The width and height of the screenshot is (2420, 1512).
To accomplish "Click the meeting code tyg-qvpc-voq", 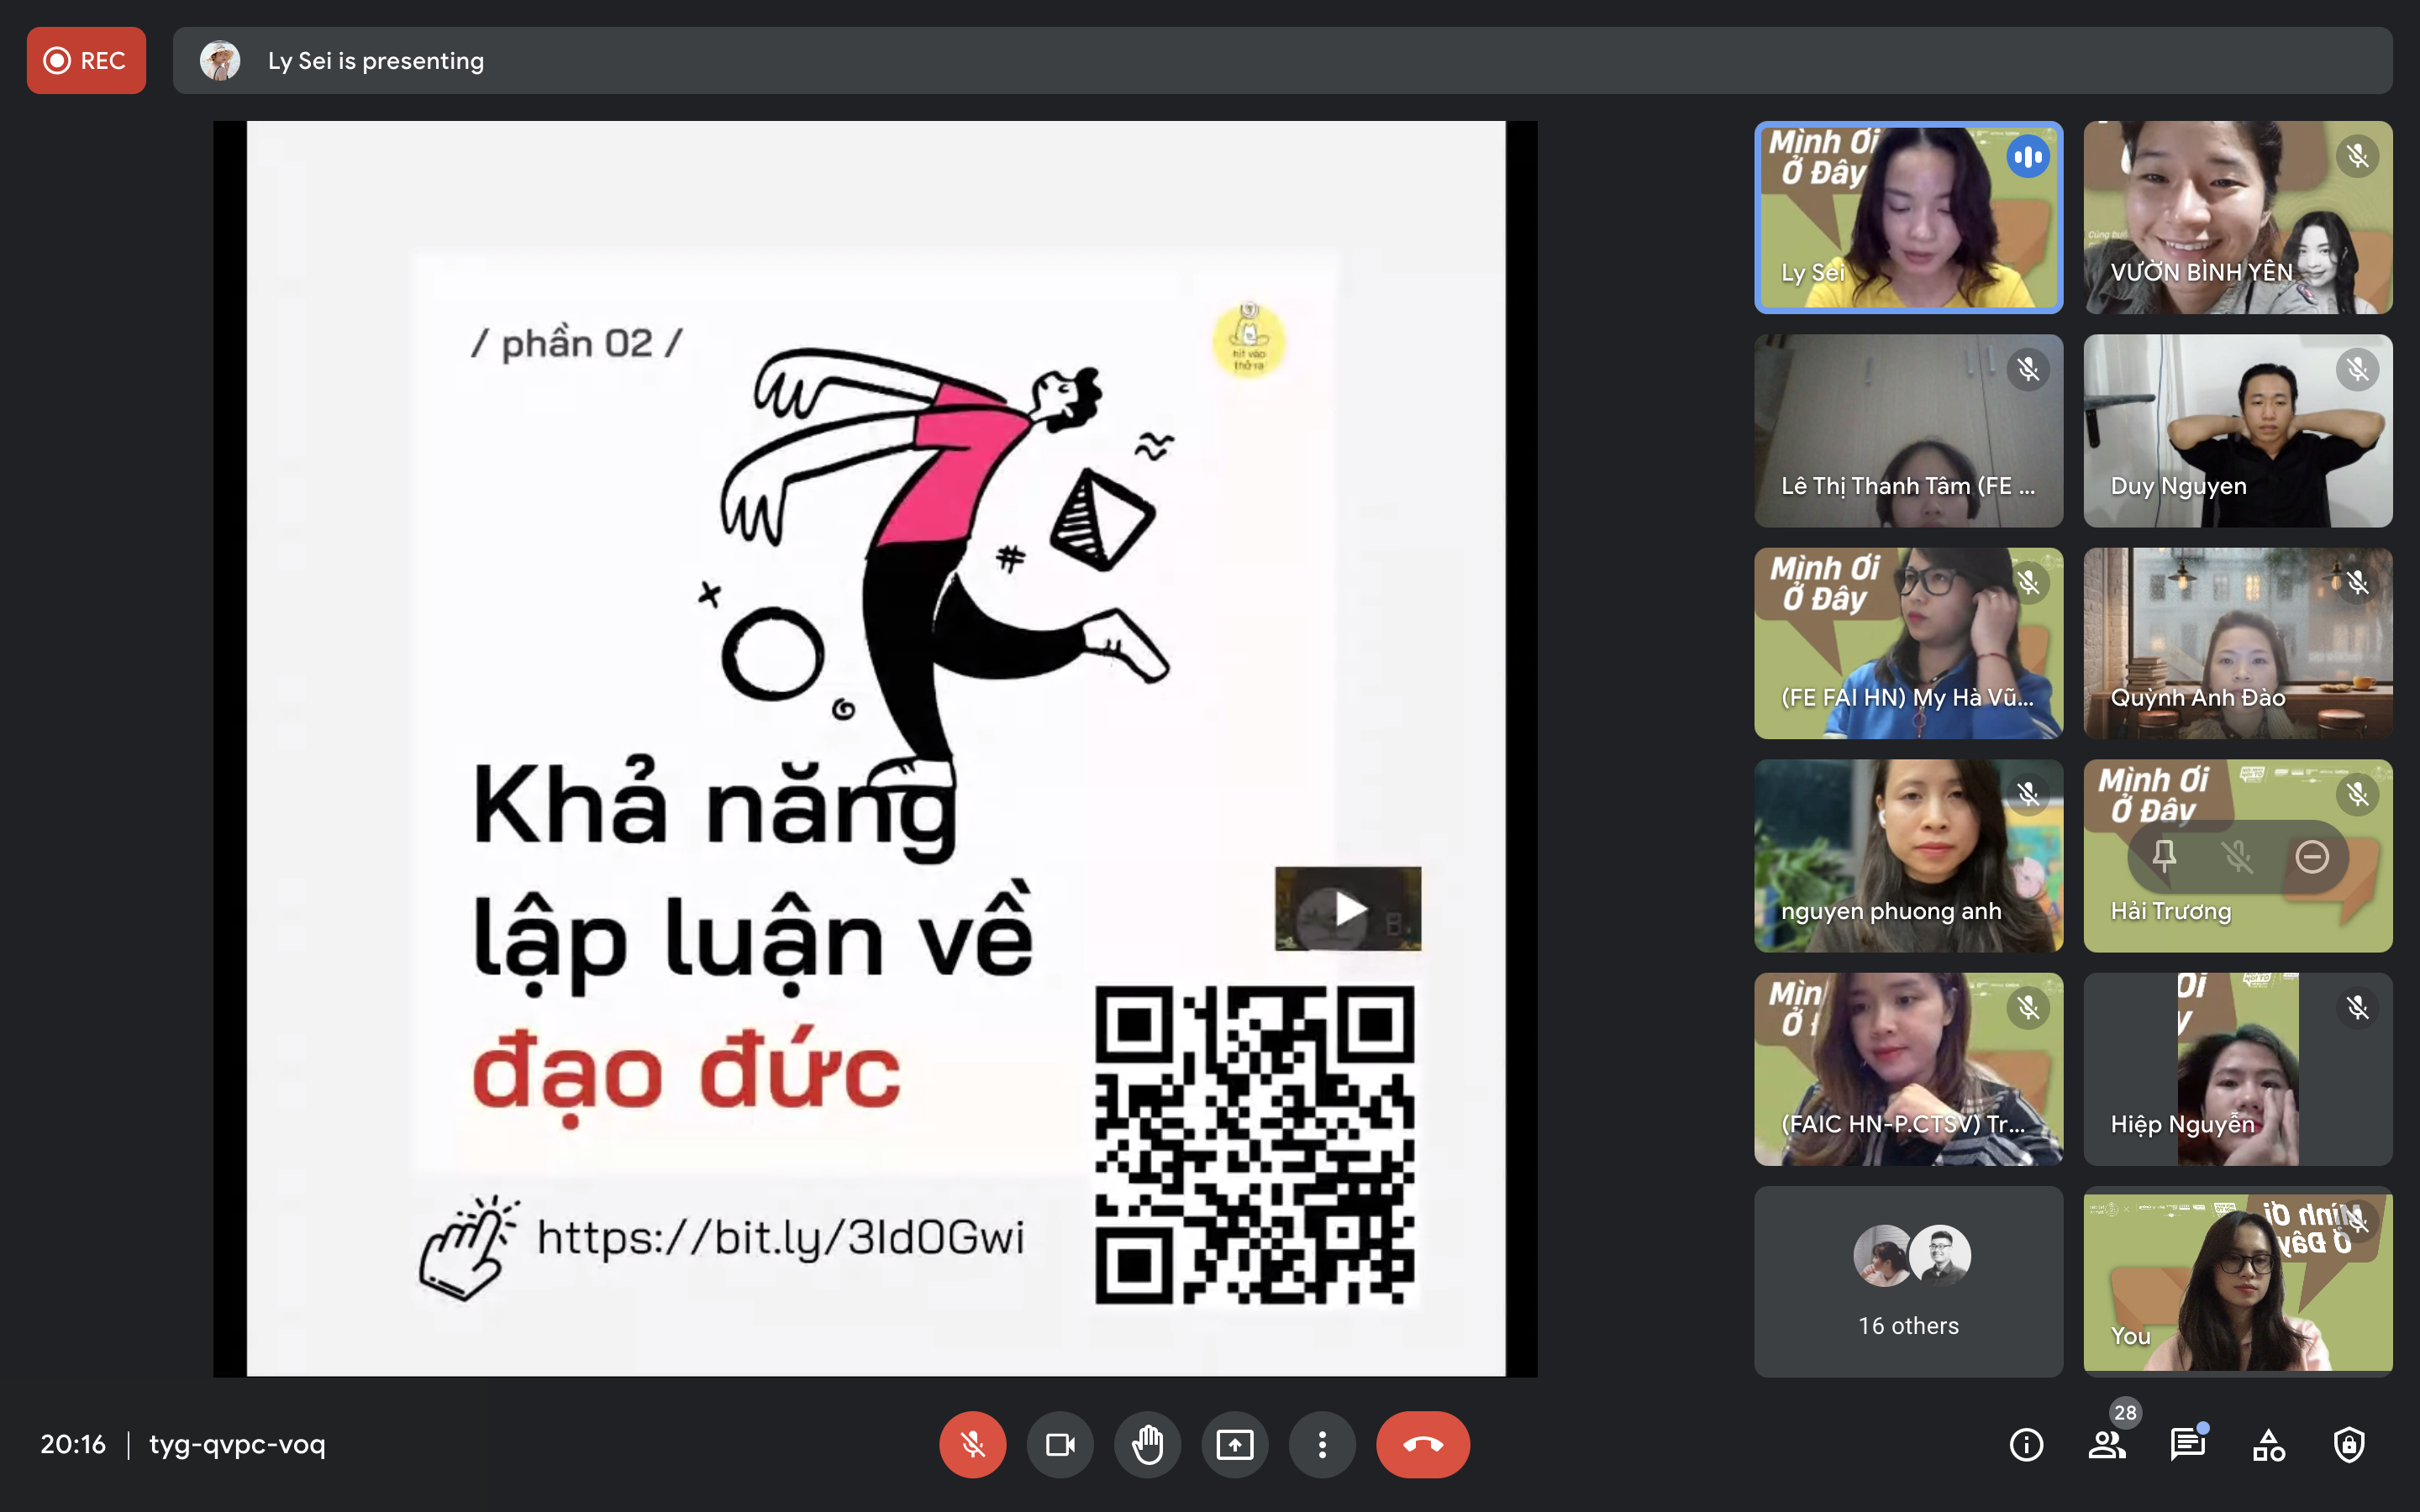I will 237,1444.
